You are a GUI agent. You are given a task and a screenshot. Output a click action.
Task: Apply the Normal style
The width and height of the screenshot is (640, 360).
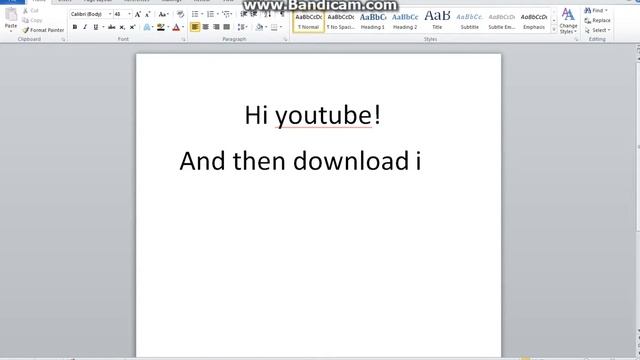click(x=309, y=22)
